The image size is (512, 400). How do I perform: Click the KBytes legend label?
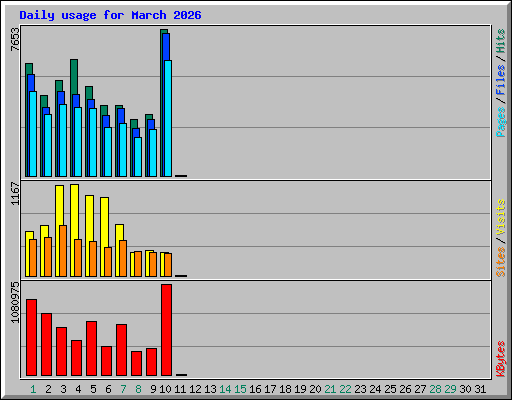(x=500, y=359)
